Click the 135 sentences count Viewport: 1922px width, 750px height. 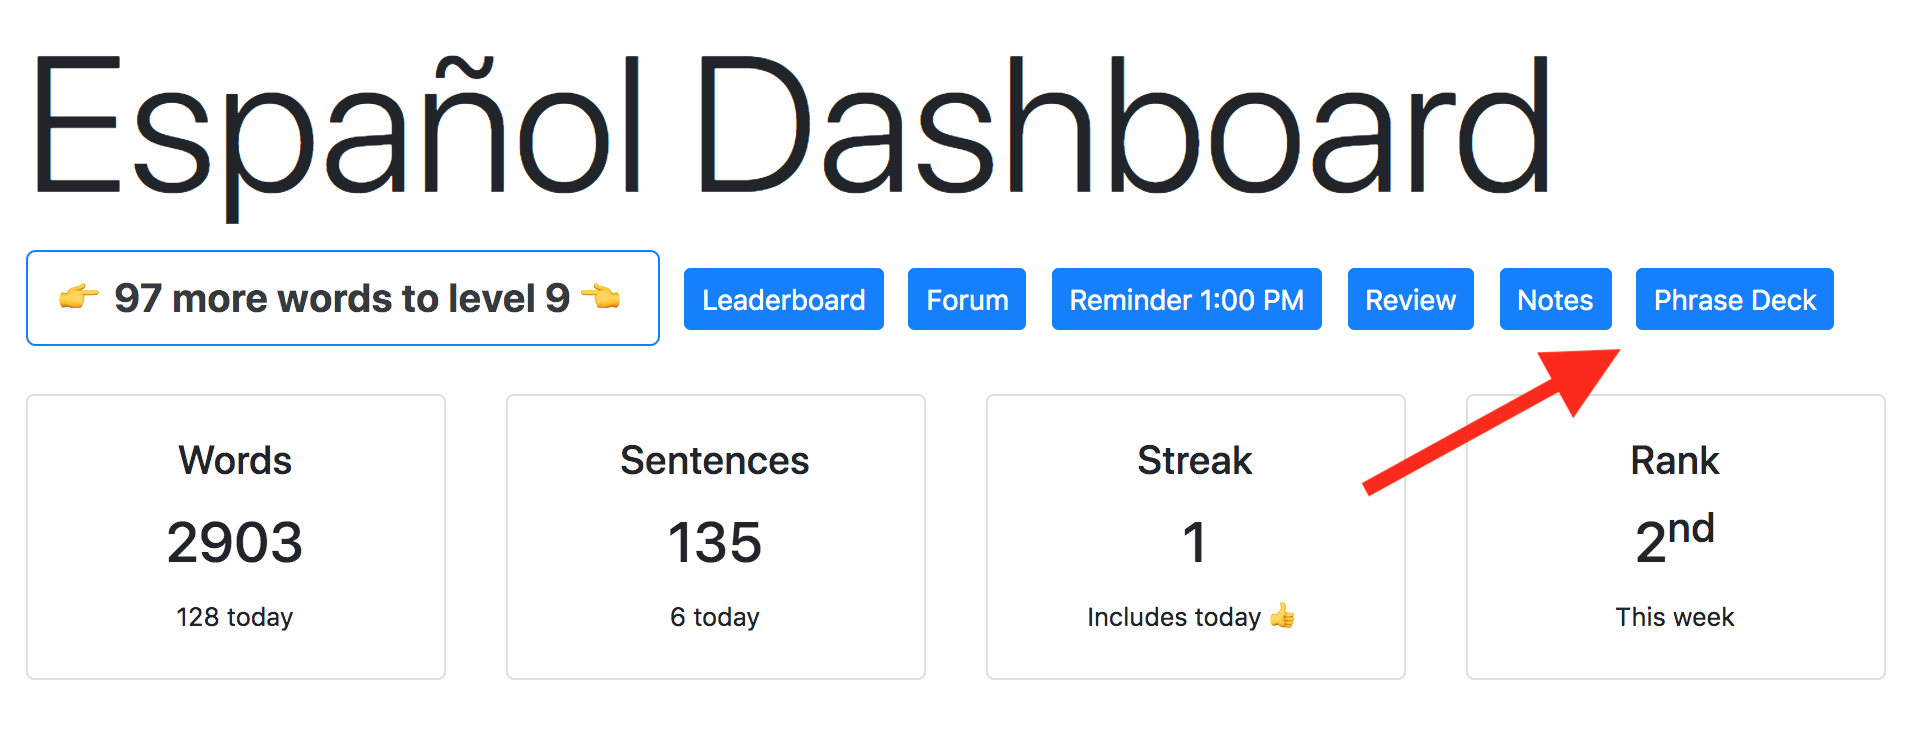[x=715, y=543]
